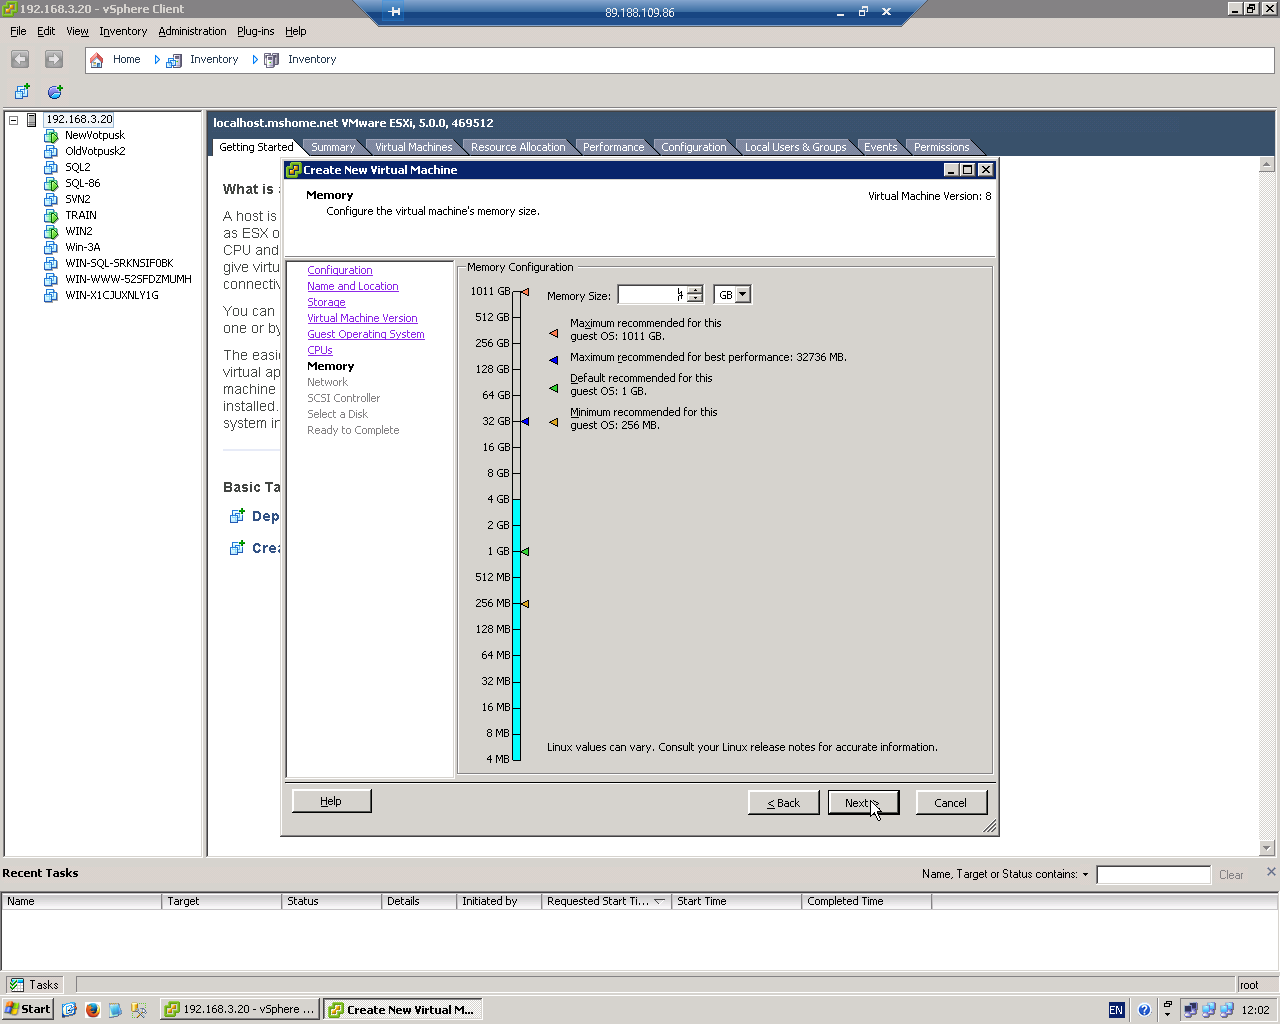The image size is (1280, 1024).
Task: Click the Next button in the wizard
Action: click(863, 802)
